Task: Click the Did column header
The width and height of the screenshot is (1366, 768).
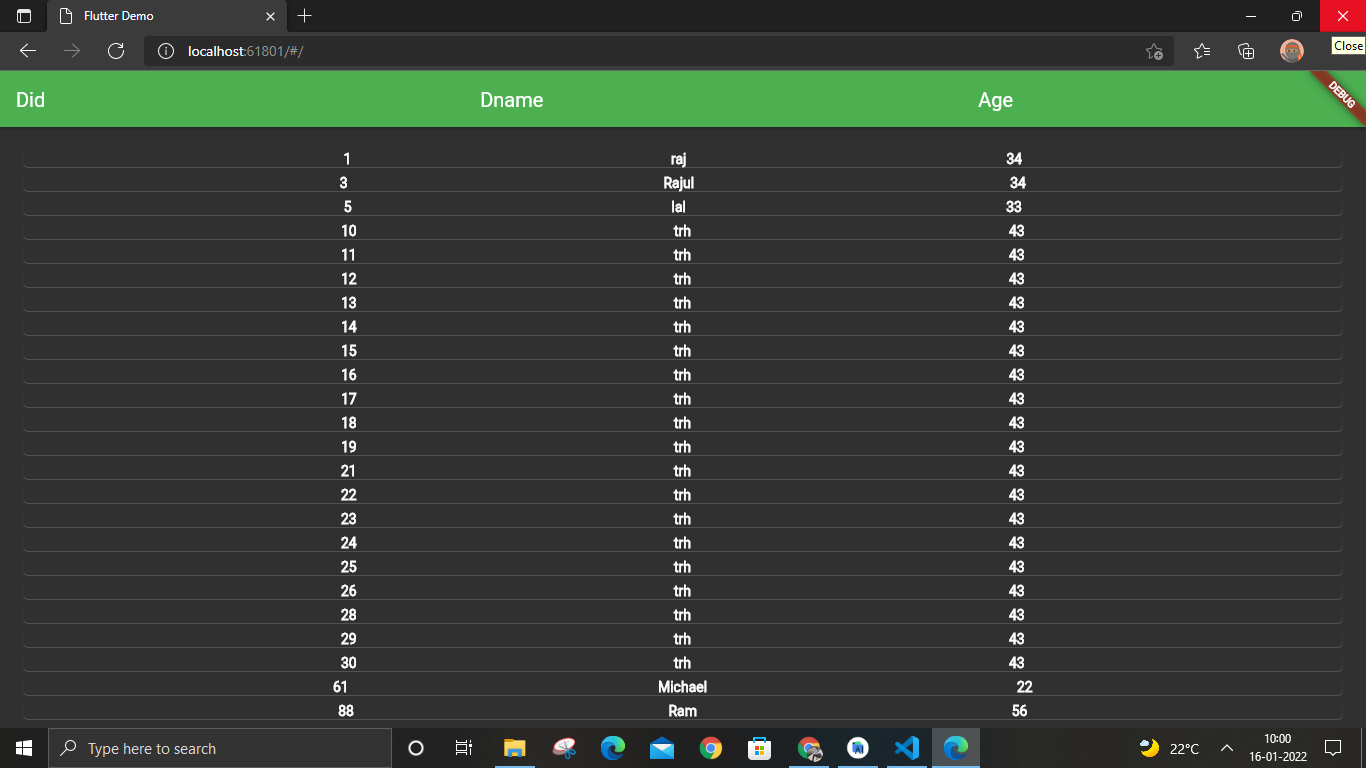Action: coord(31,100)
